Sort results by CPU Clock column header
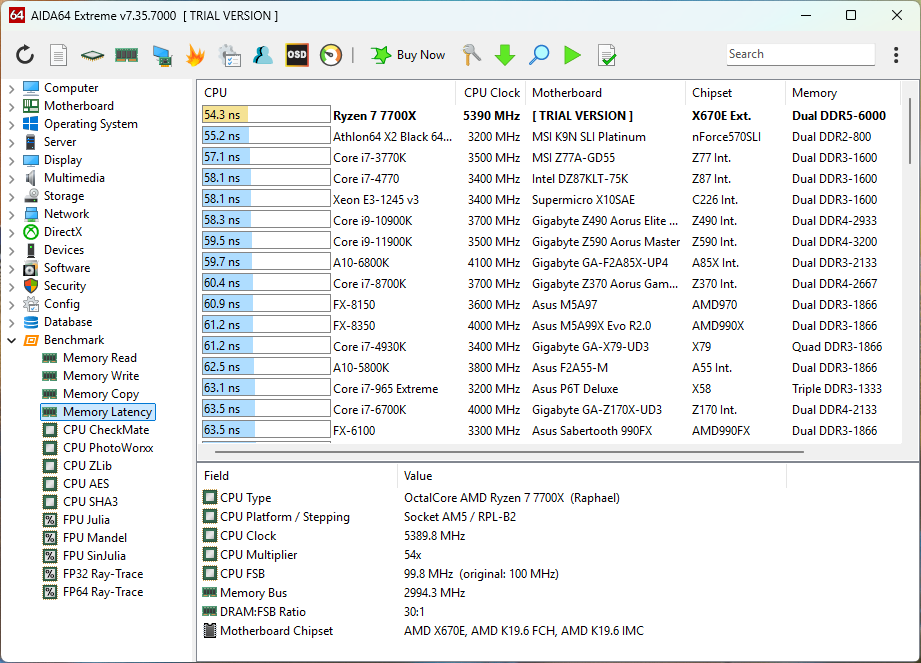Viewport: 921px width, 663px height. 490,93
